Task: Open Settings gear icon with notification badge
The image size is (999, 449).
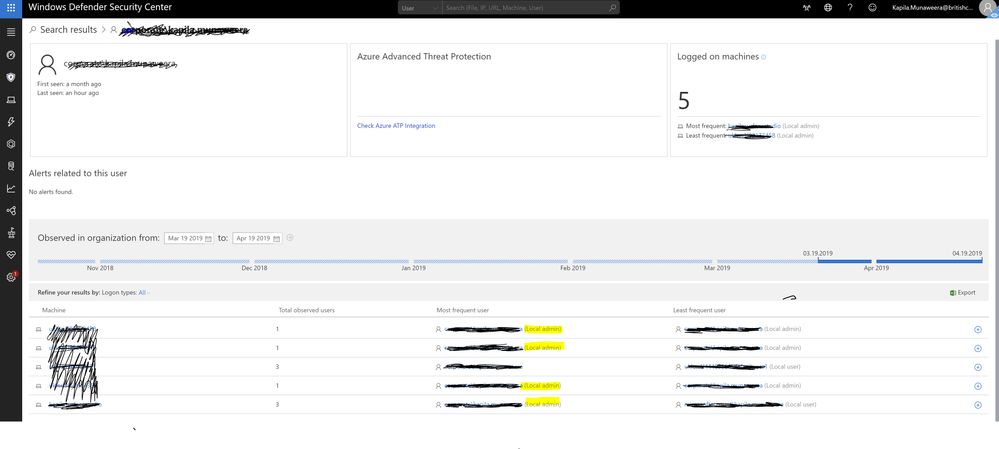Action: click(11, 277)
